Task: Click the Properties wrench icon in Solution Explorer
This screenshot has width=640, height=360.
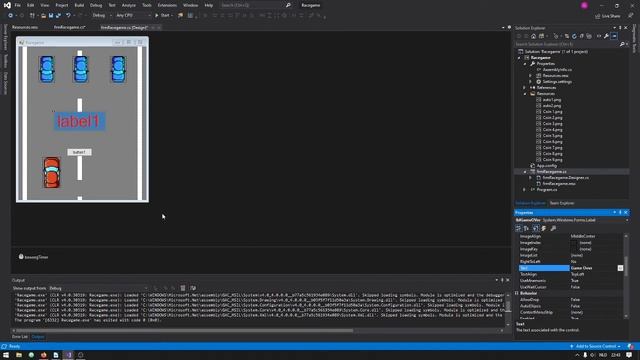Action: click(607, 36)
